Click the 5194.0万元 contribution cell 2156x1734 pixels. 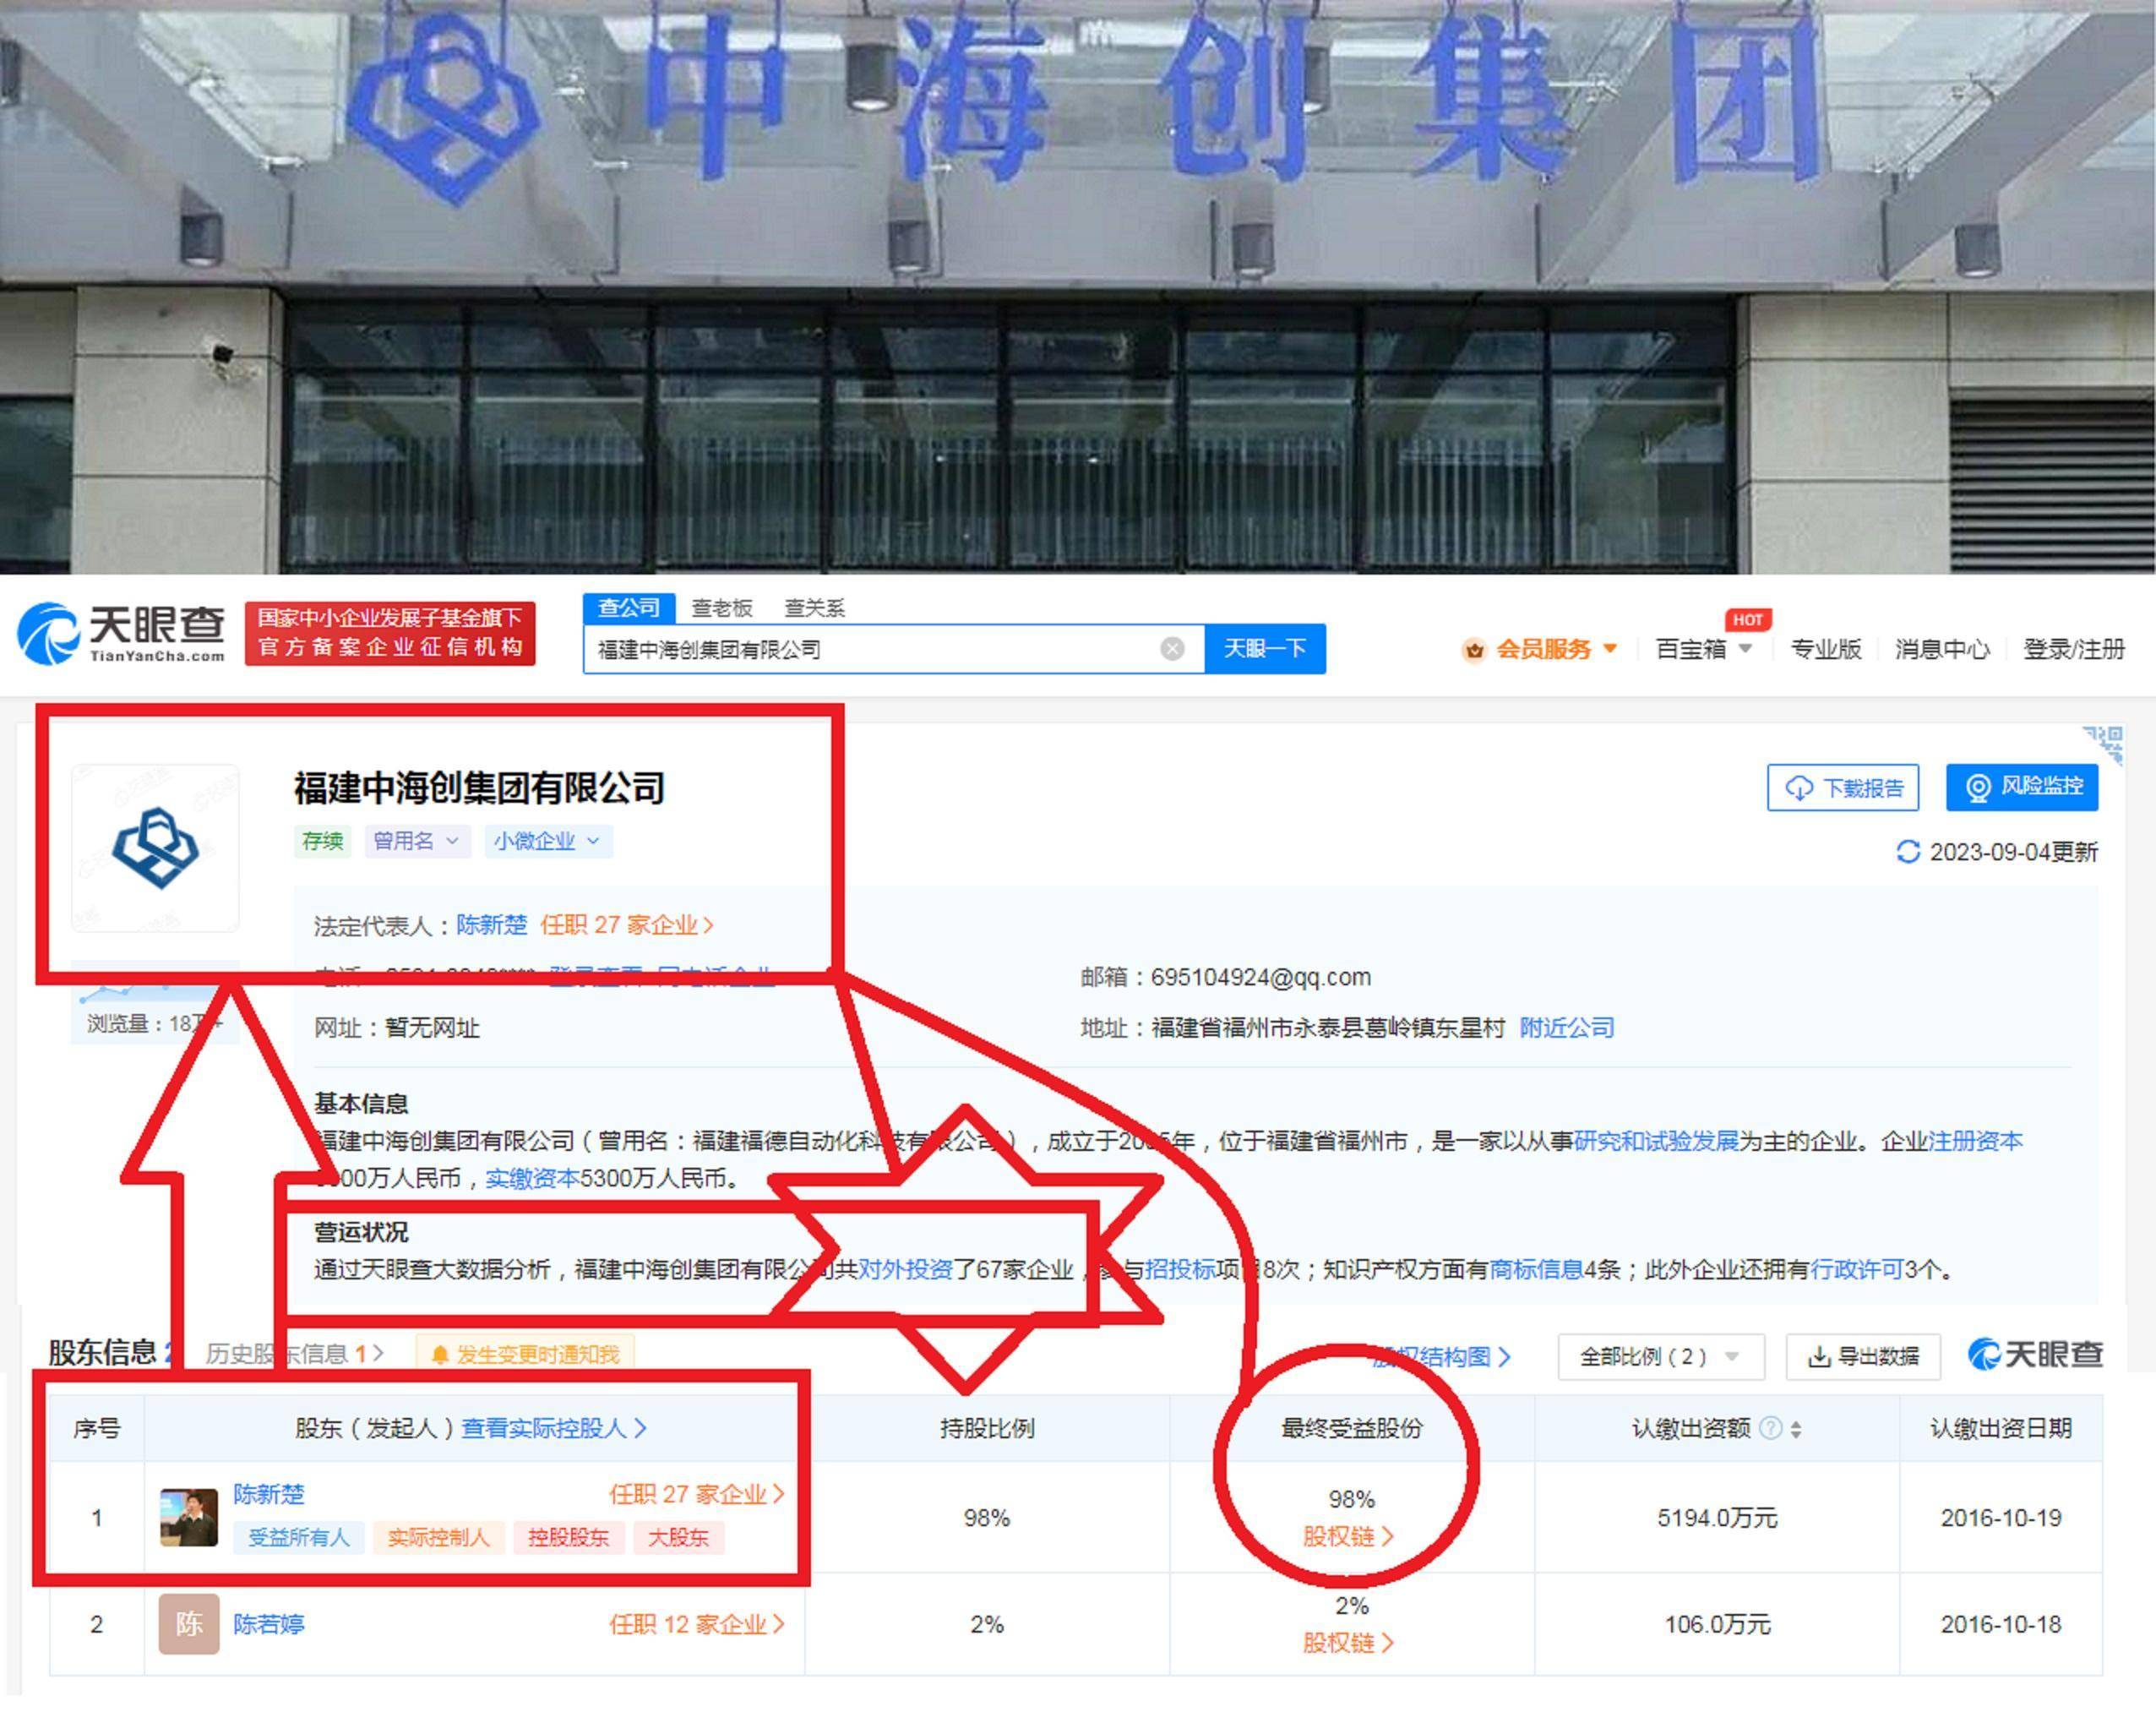(x=1717, y=1517)
